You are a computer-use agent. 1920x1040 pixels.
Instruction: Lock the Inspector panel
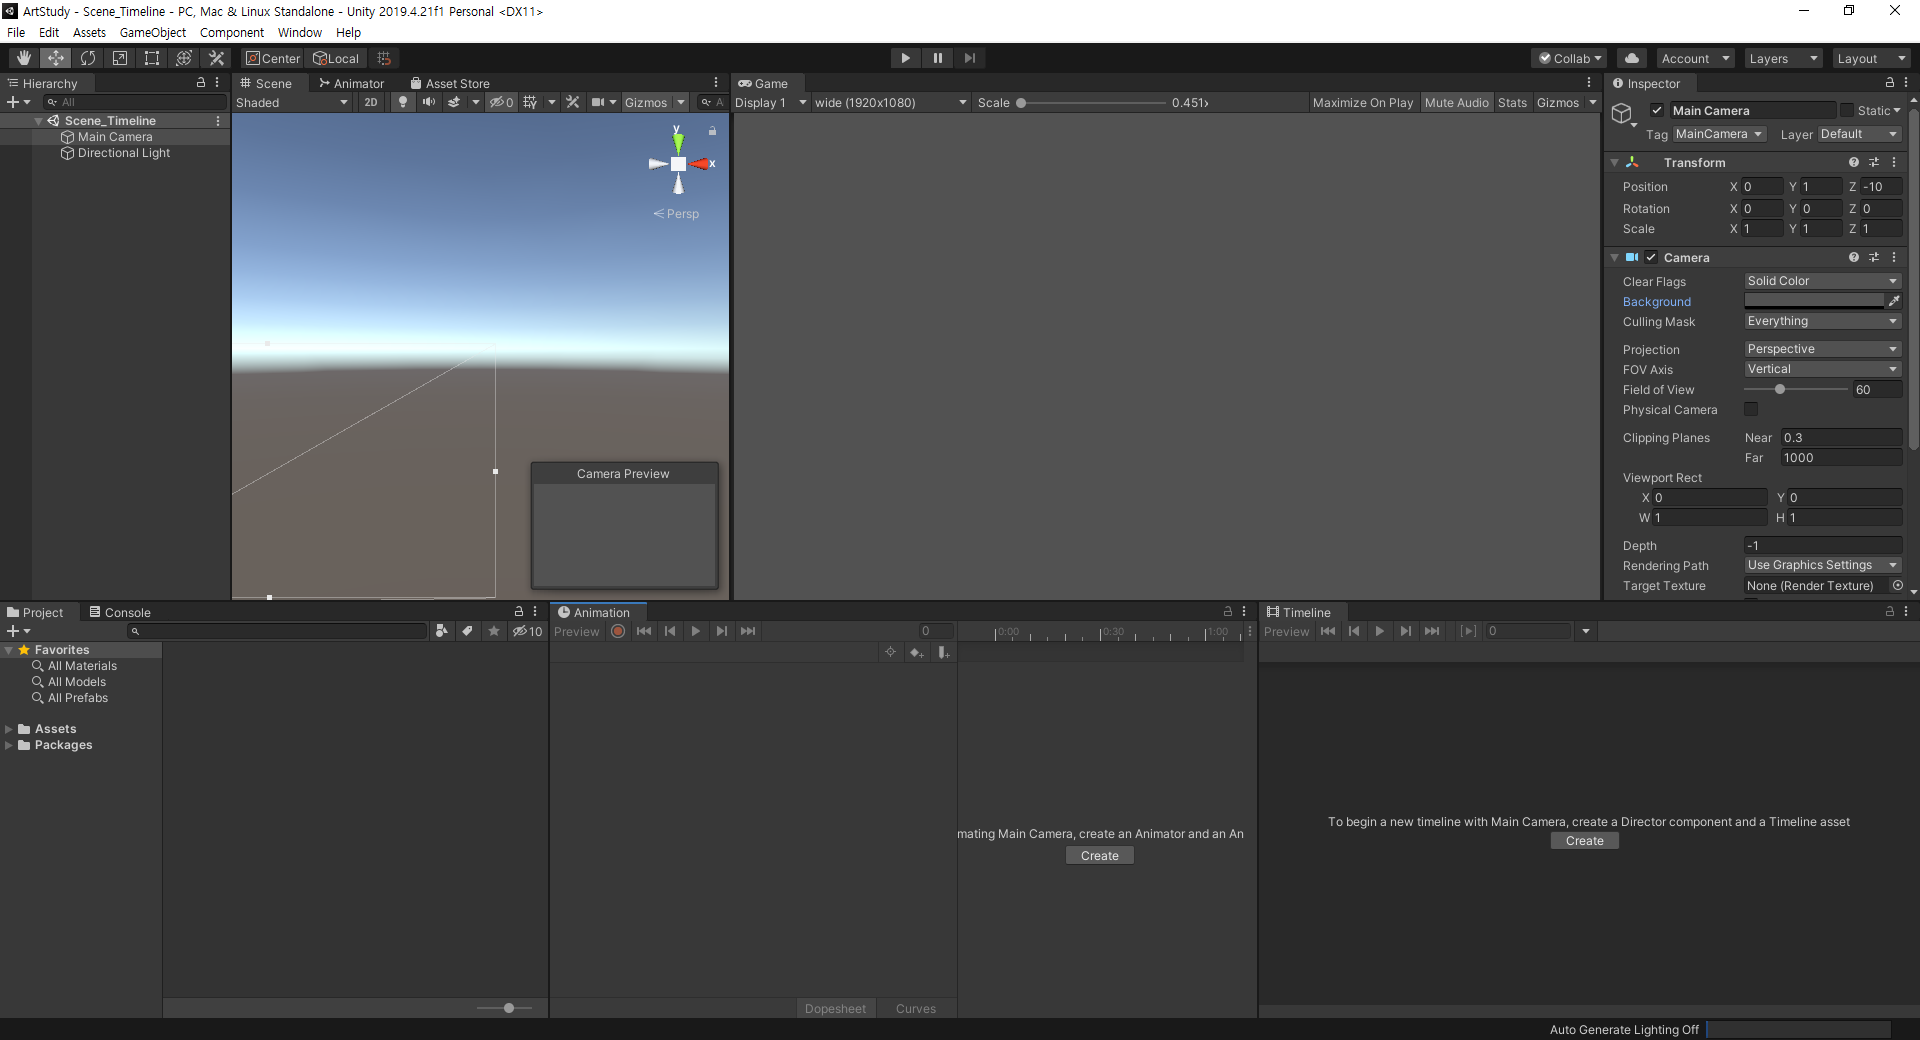tap(1889, 83)
